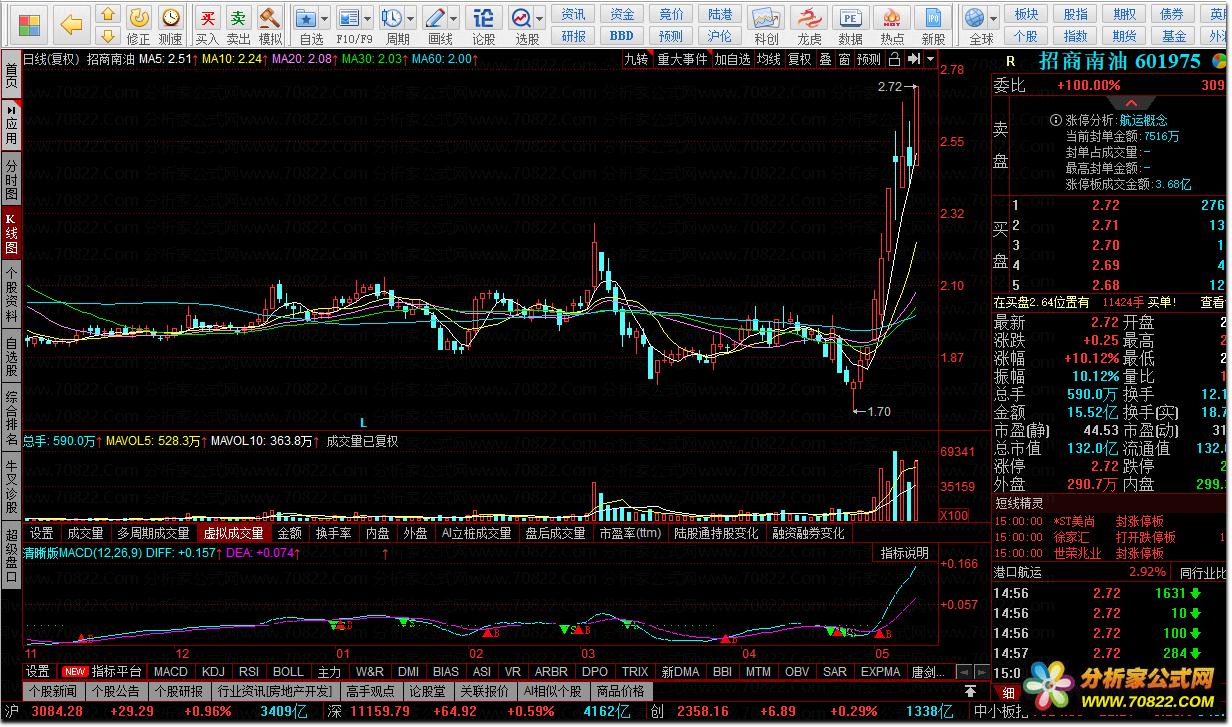Screen dimensions: 1232x727
Task: Expand the 自选 dropdown arrow
Action: coord(326,18)
